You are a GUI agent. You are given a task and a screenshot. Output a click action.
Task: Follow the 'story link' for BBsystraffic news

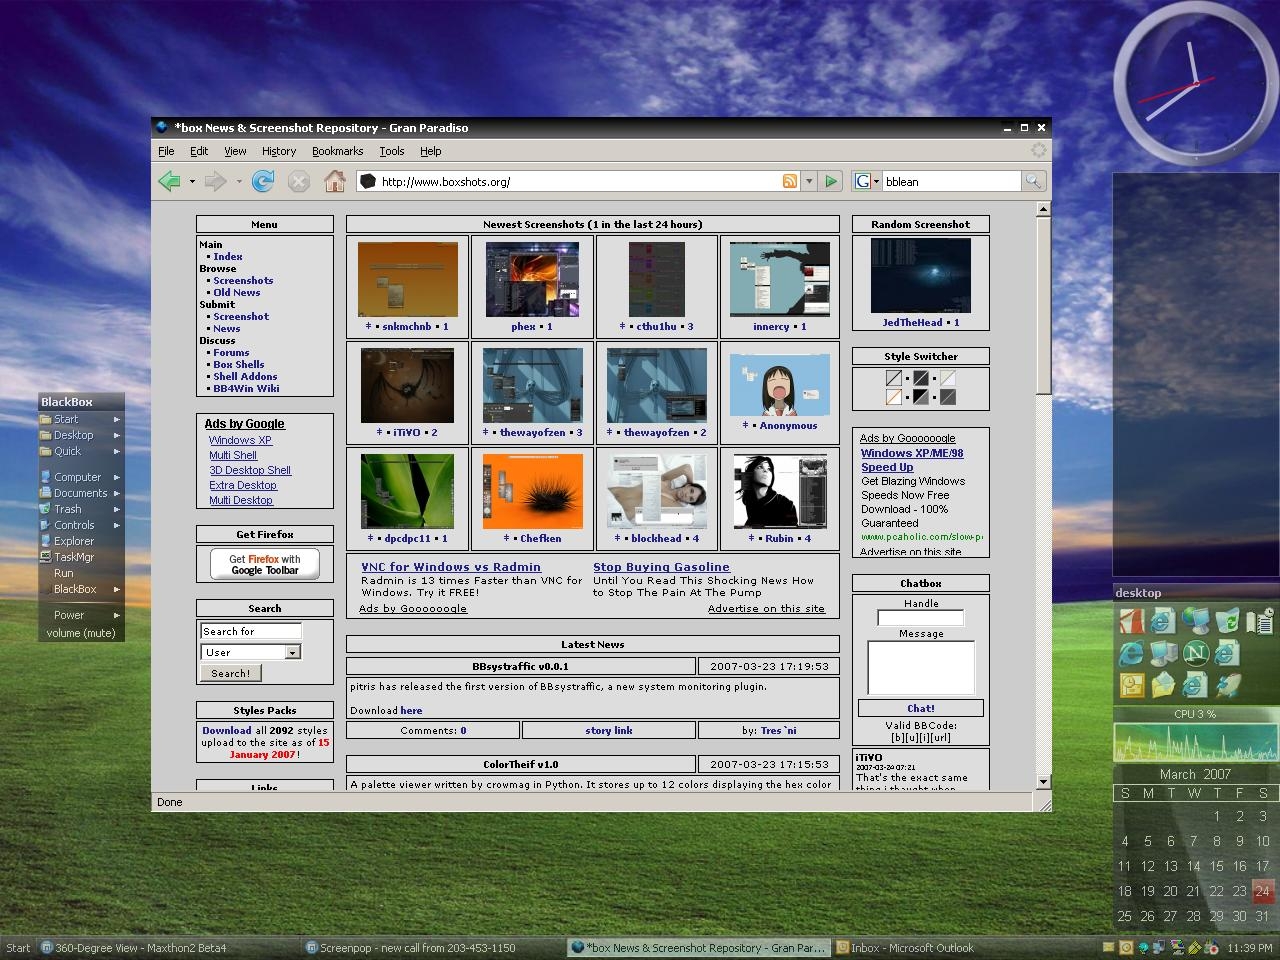[x=609, y=730]
